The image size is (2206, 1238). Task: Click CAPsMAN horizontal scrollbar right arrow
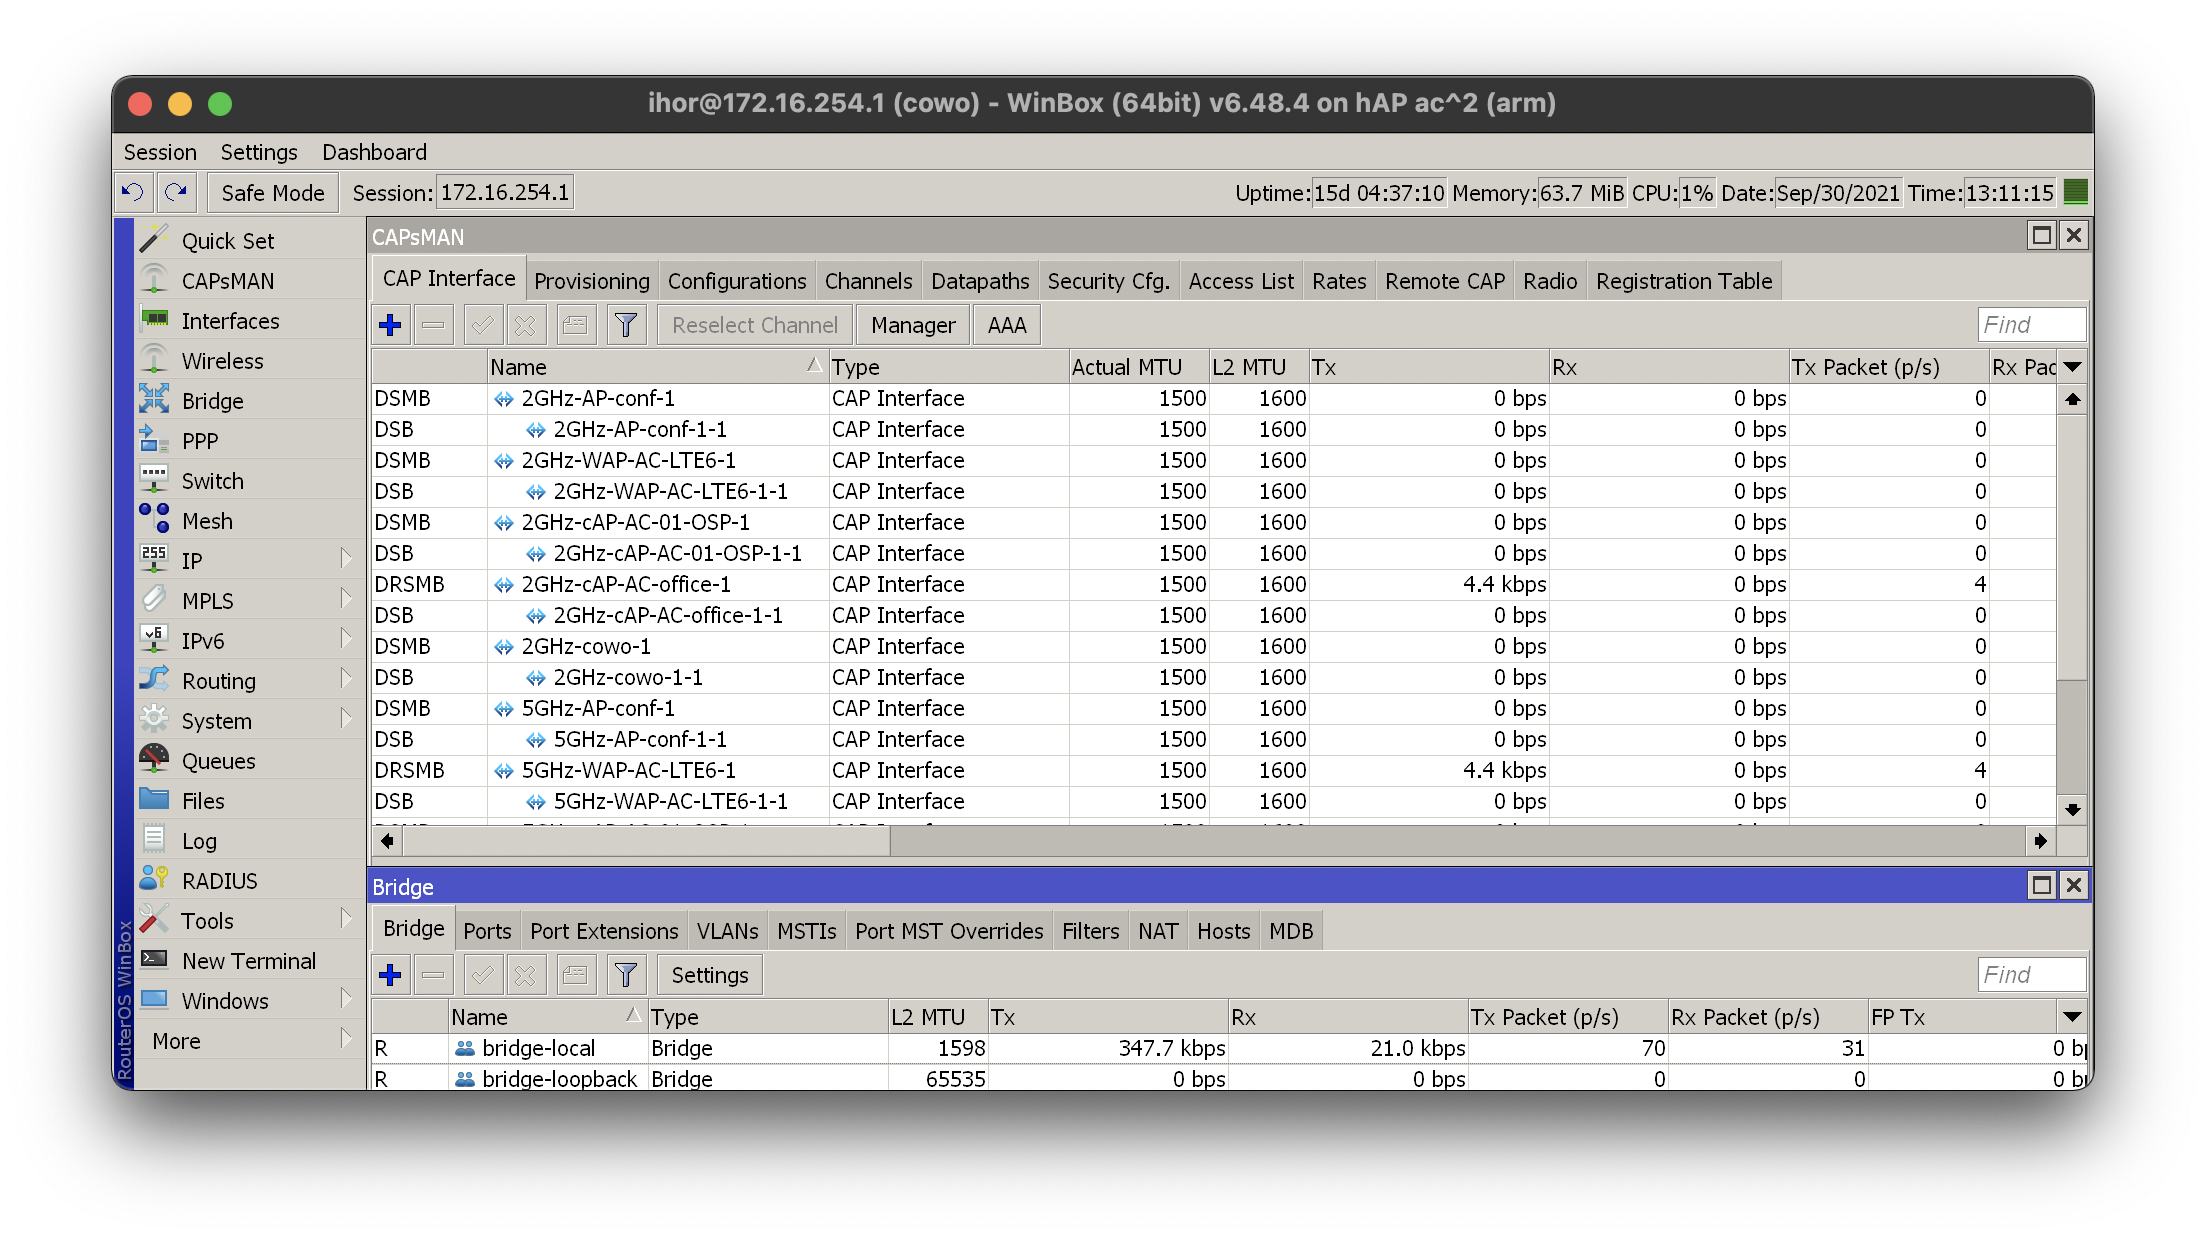(x=2040, y=841)
